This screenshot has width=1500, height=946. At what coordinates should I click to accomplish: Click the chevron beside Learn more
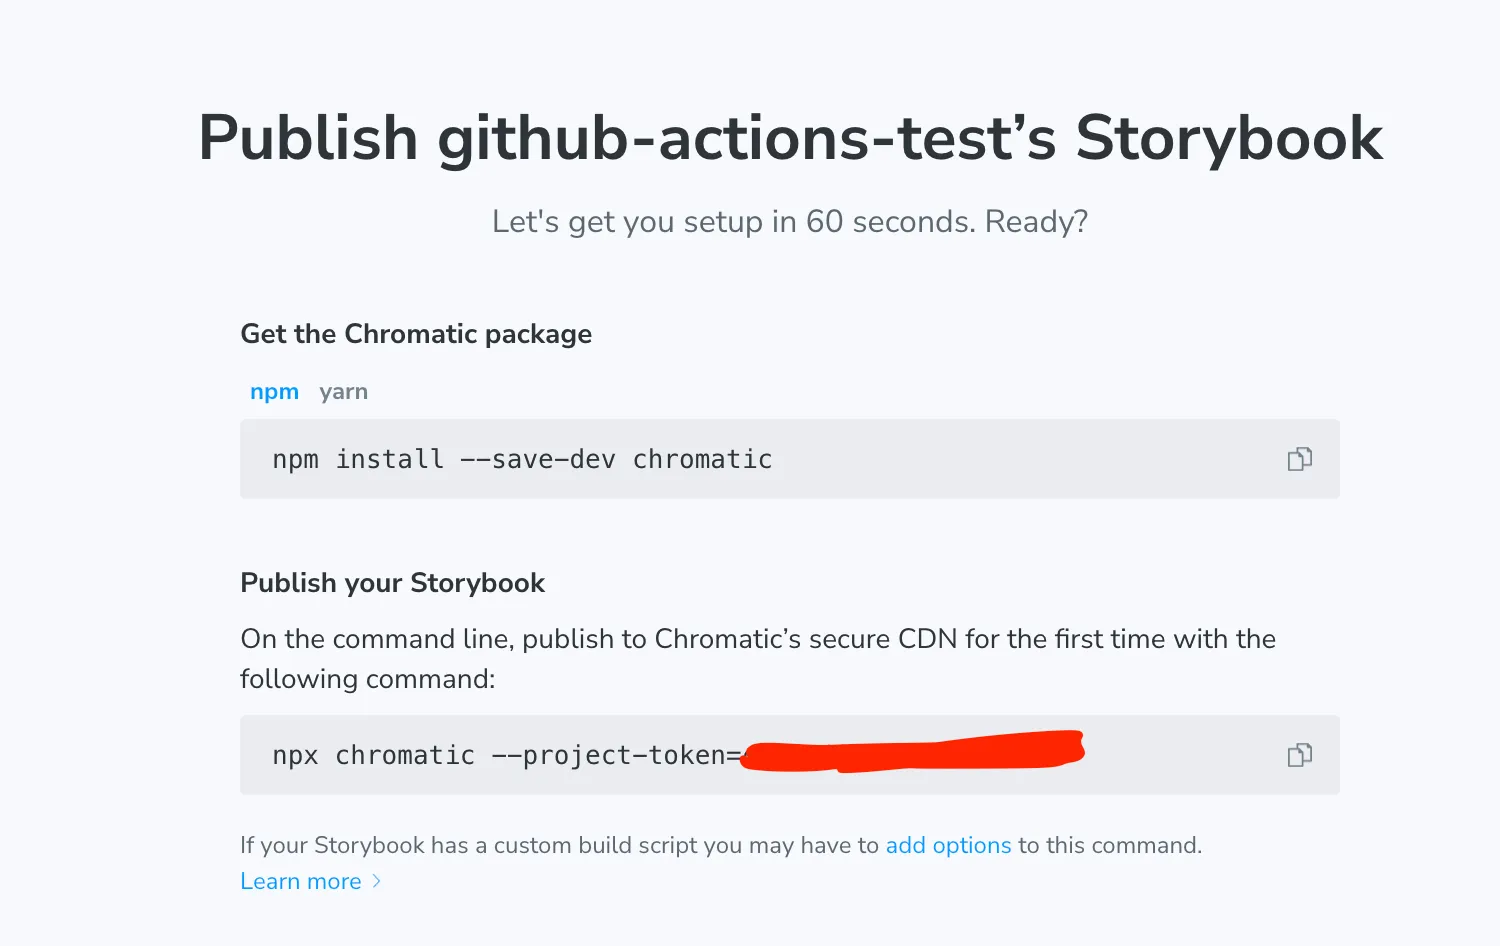click(377, 881)
